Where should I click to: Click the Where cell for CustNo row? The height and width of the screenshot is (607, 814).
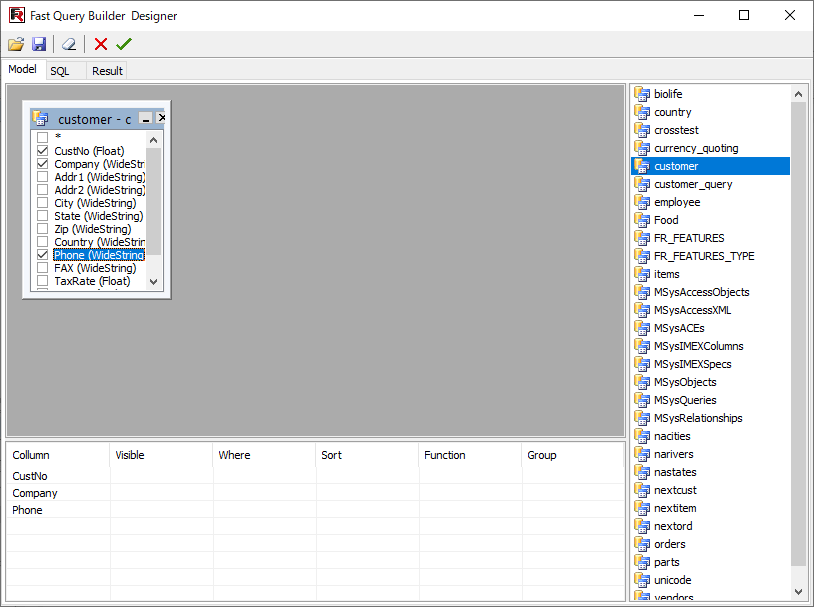[x=264, y=476]
